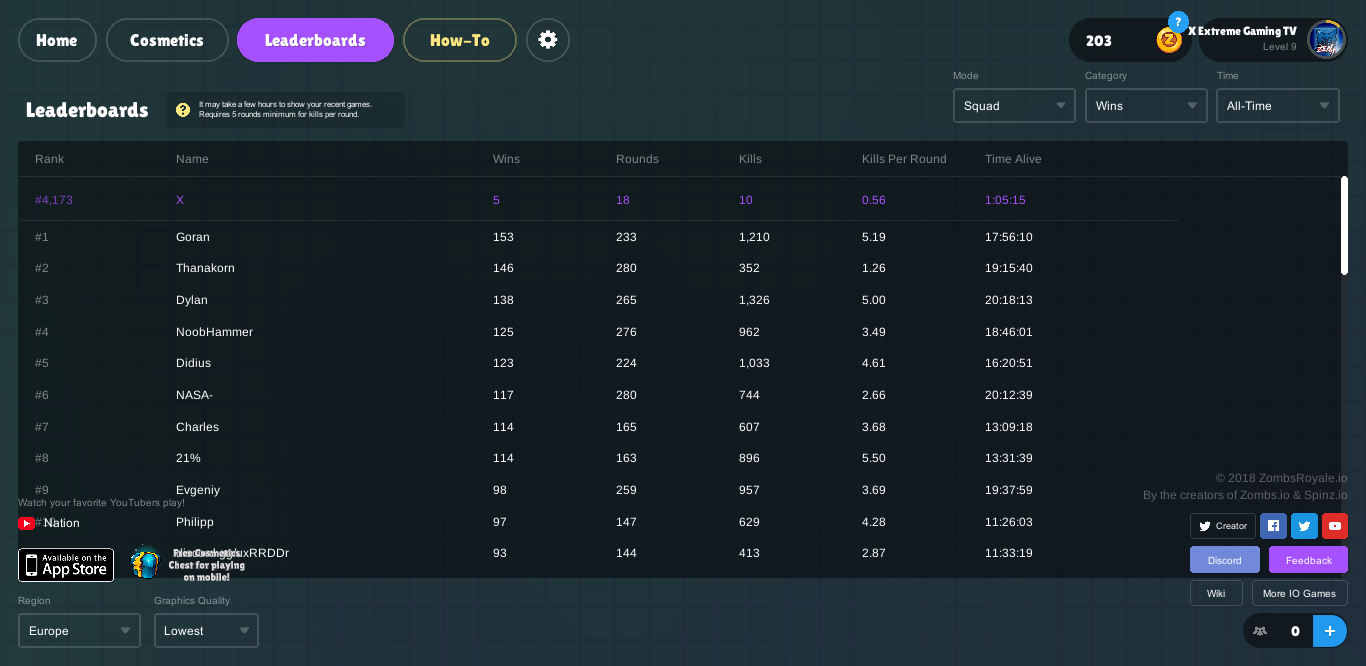Click the gold Z coin icon
The image size is (1366, 666).
1169,40
